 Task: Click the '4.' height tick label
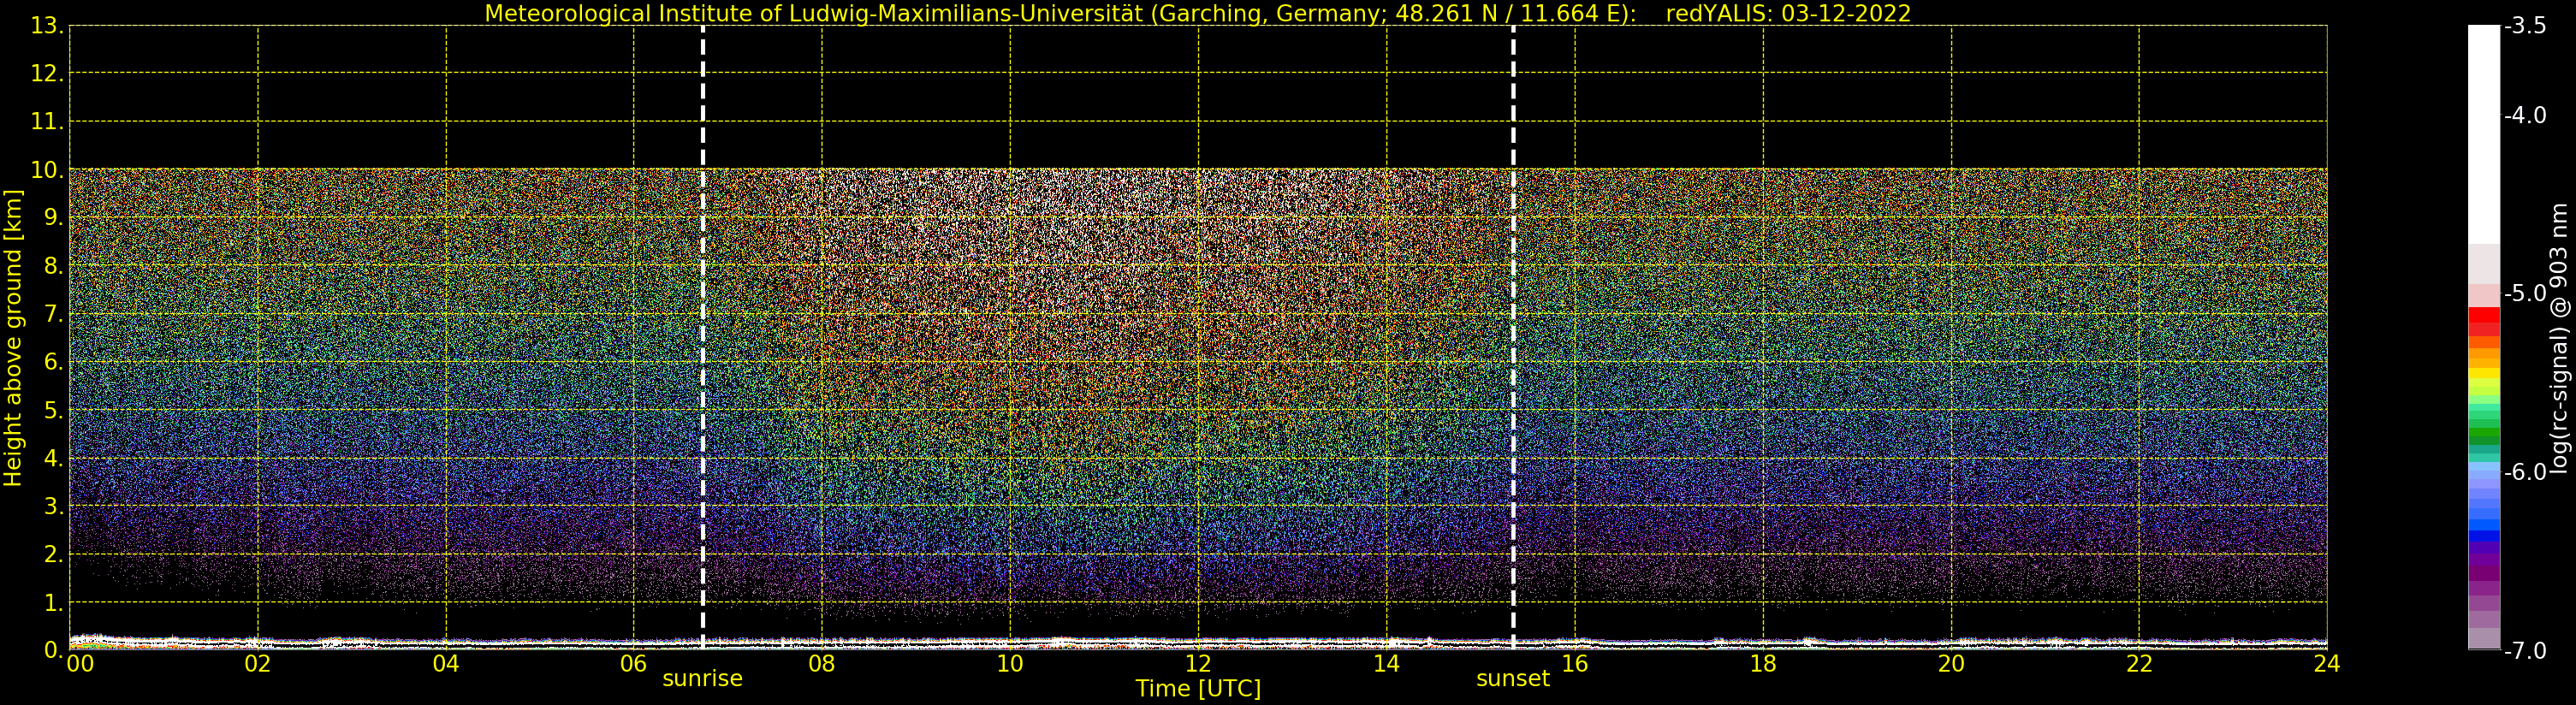click(x=54, y=458)
